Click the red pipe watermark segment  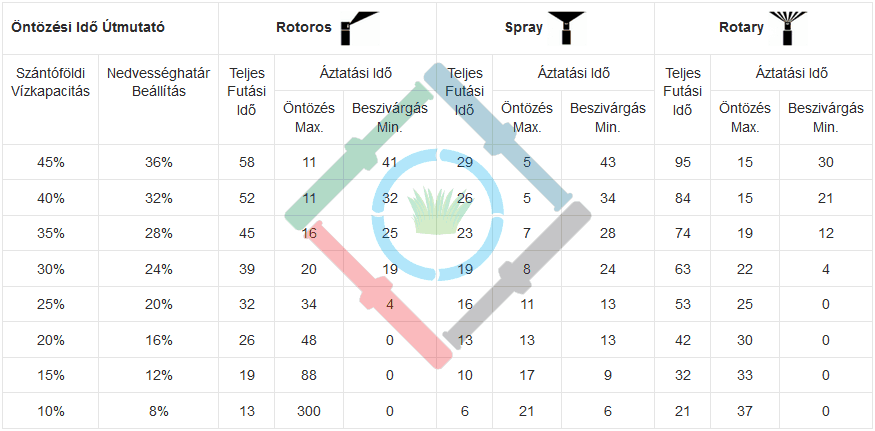coord(378,294)
